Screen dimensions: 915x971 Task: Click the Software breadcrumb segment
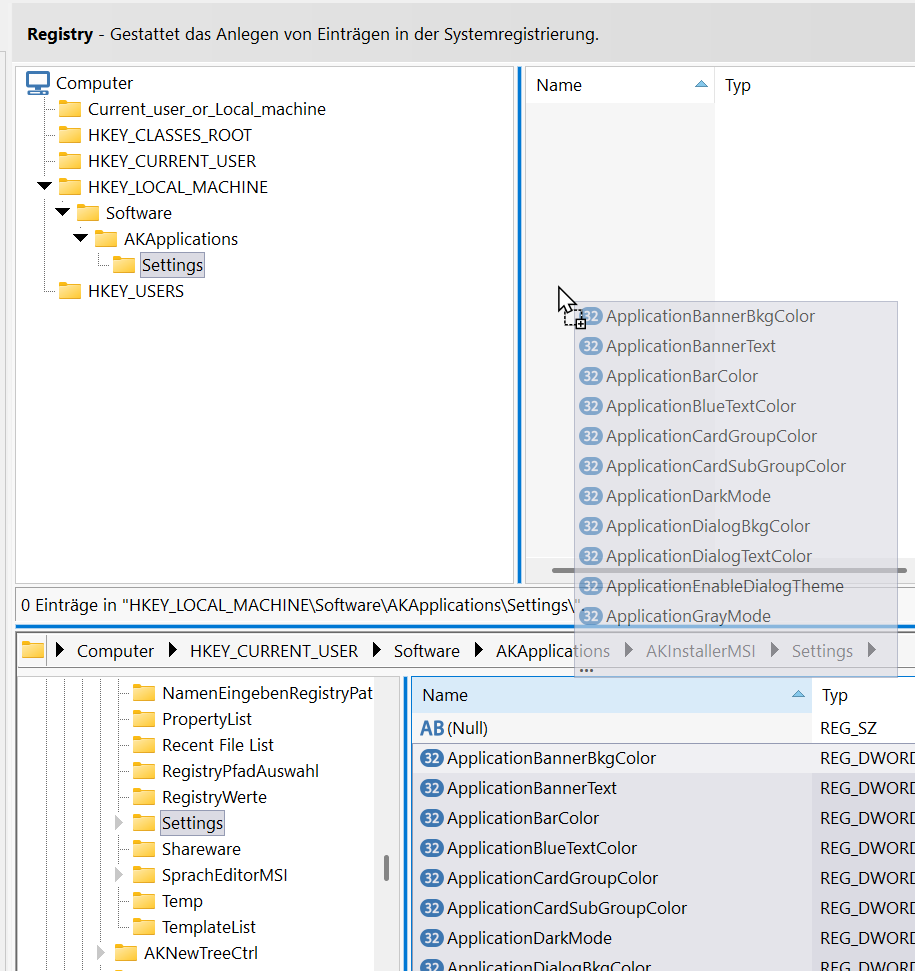click(426, 651)
